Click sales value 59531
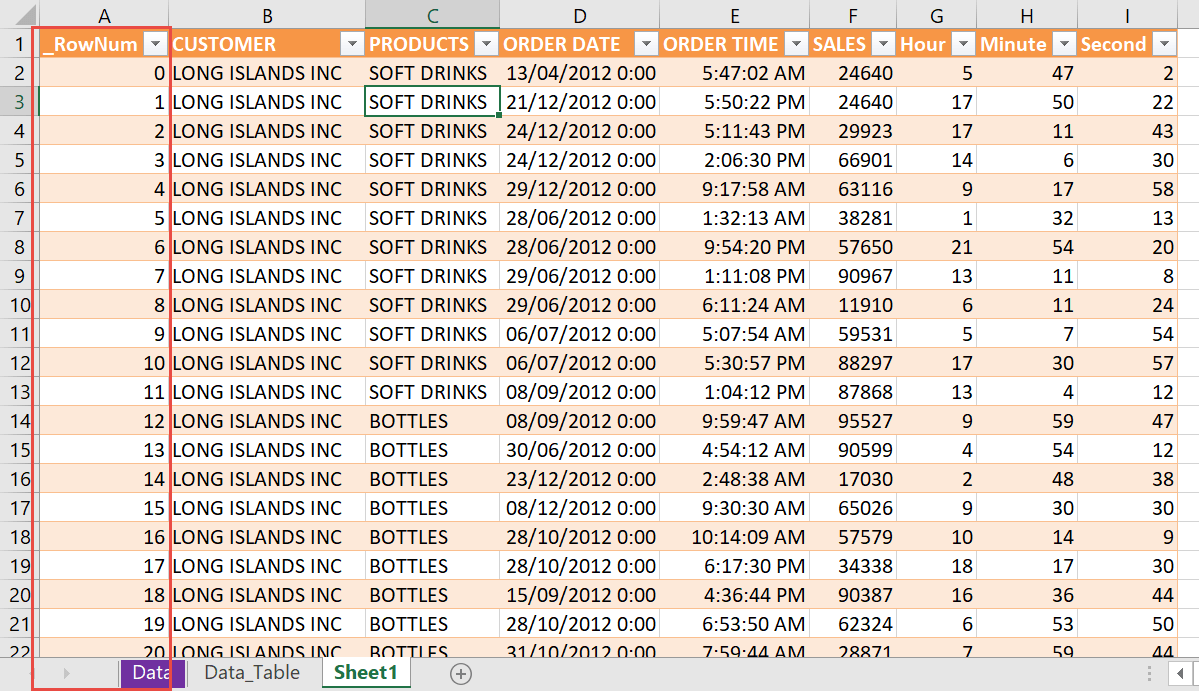Image resolution: width=1199 pixels, height=691 pixels. [853, 334]
